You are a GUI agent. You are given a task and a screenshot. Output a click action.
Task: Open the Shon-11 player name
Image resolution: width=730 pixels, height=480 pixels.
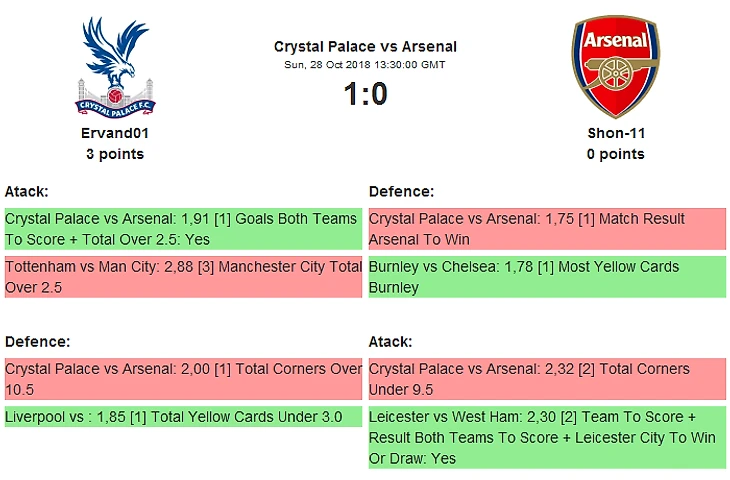(x=616, y=133)
